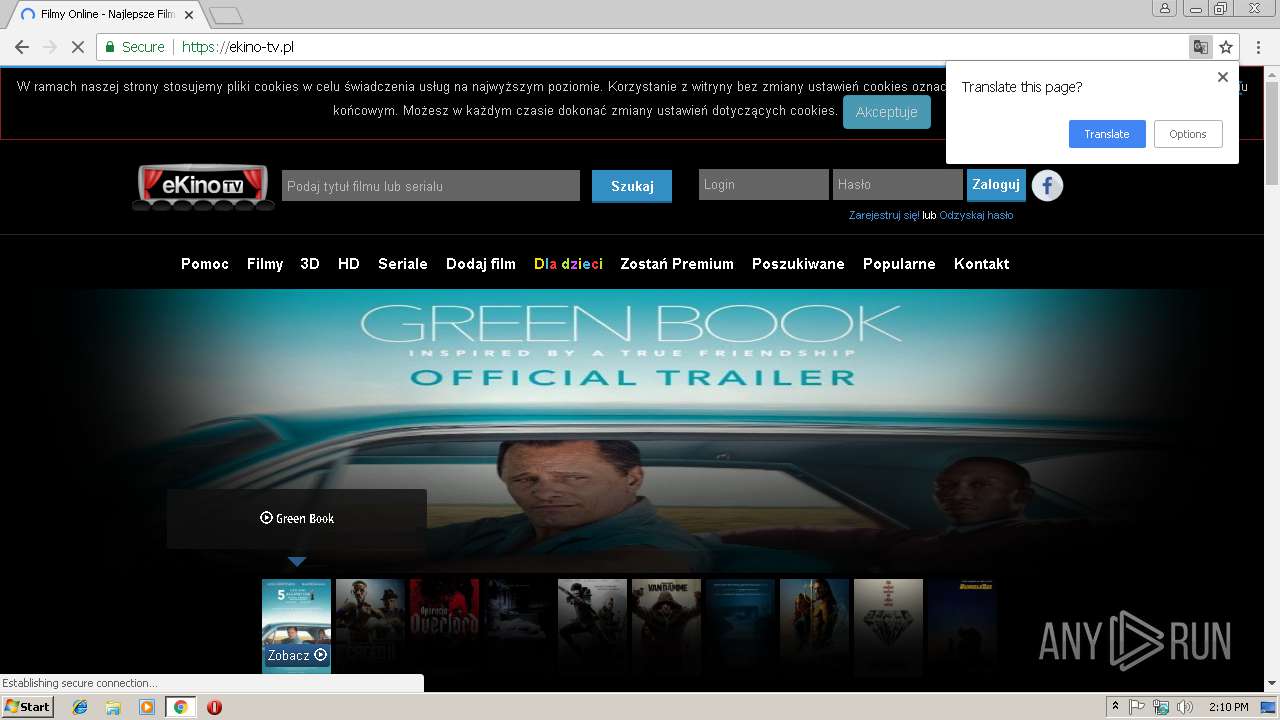Click the Chrome user profile icon
This screenshot has height=720, width=1280.
tap(1164, 9)
